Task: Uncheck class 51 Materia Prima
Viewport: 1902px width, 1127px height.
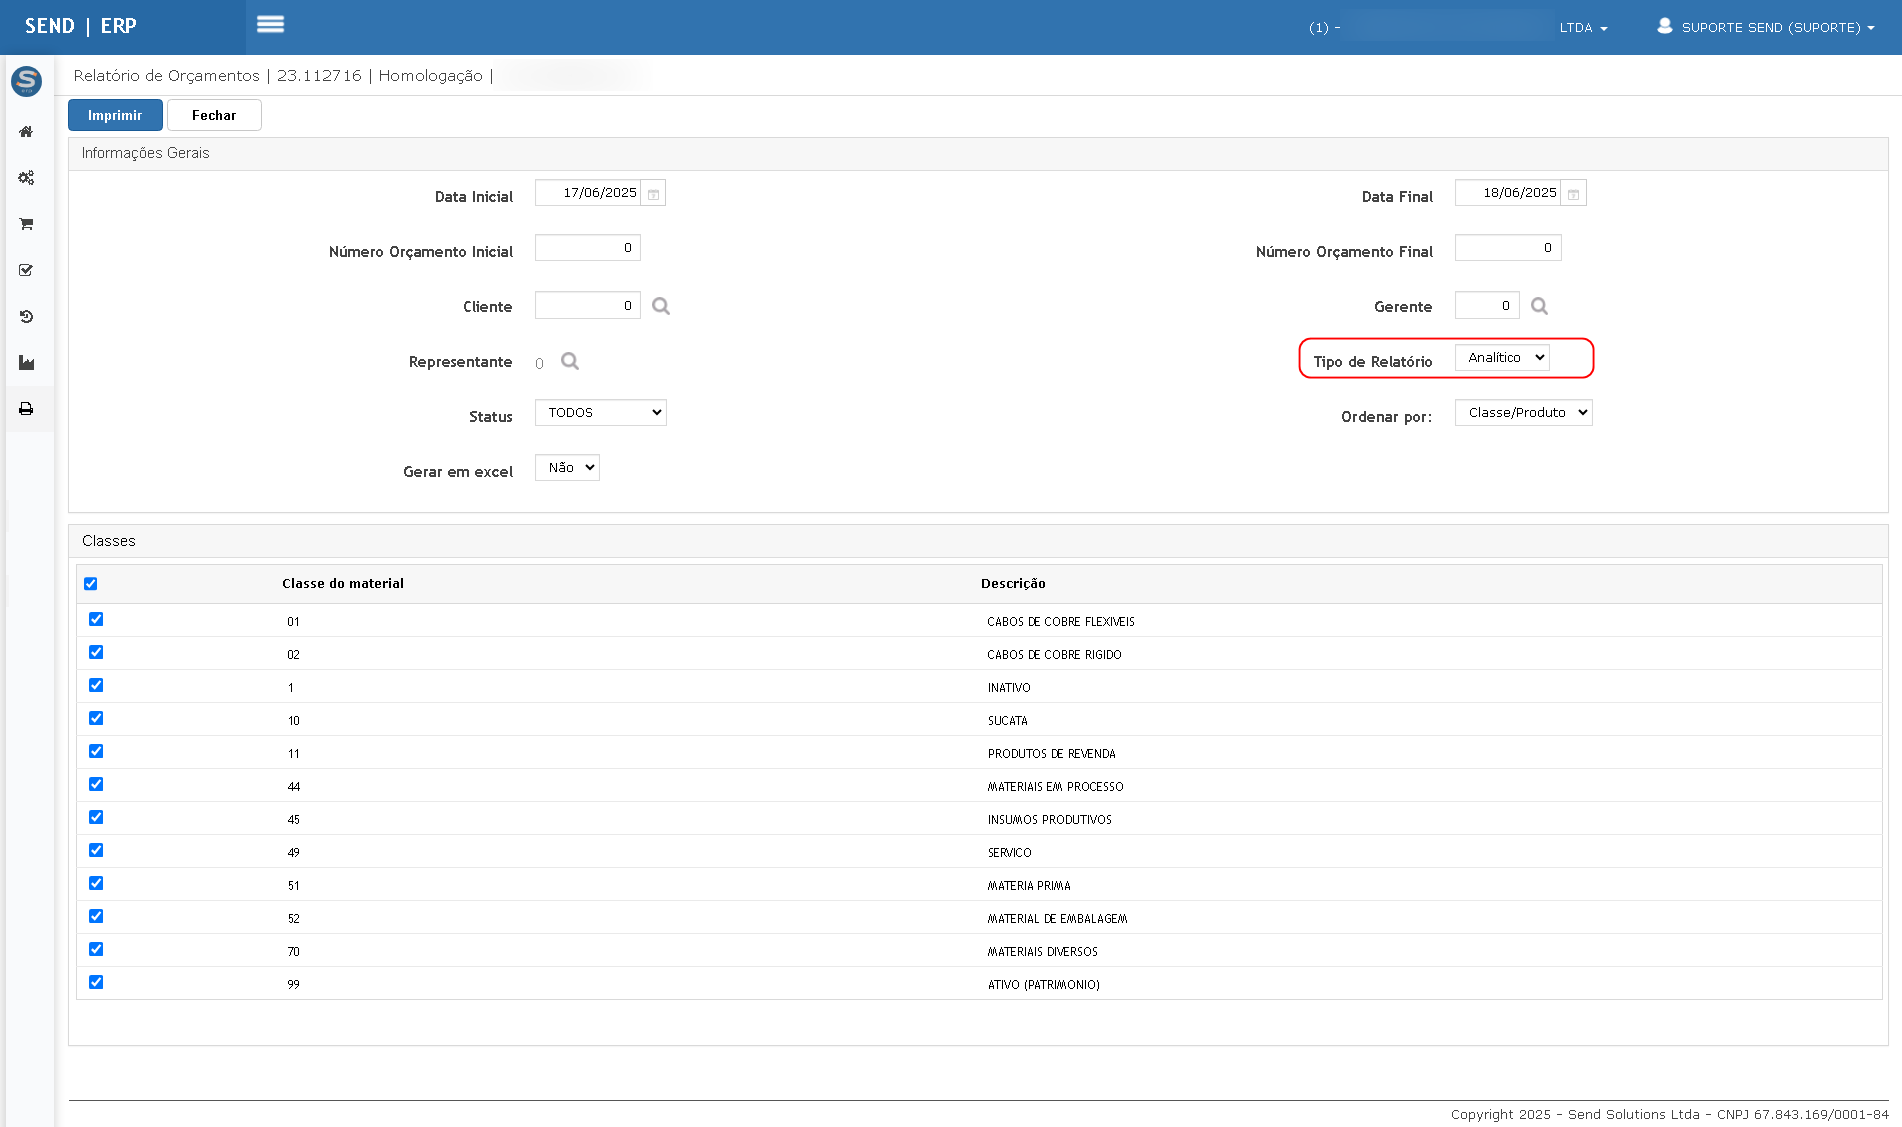Action: (96, 883)
